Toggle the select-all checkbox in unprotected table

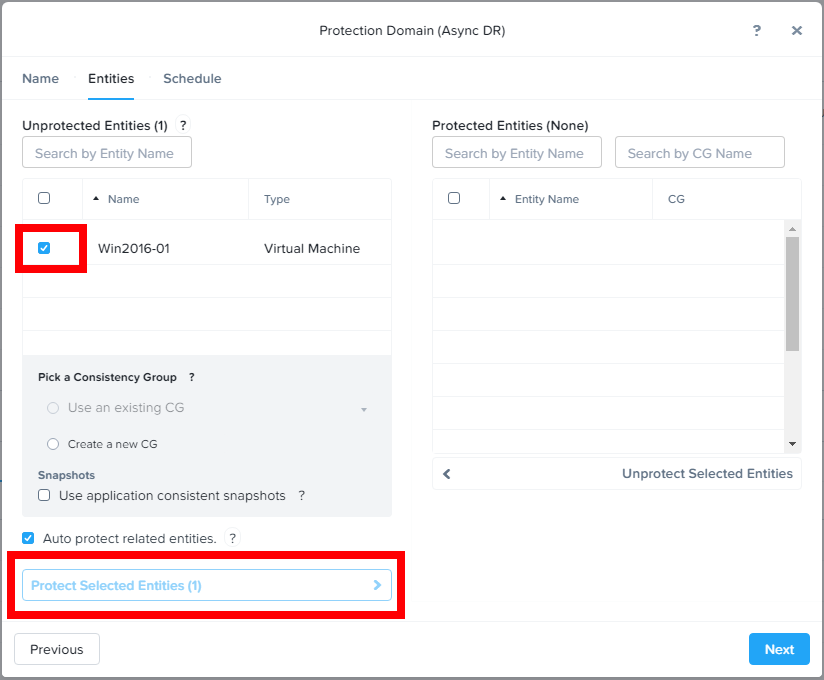click(44, 198)
